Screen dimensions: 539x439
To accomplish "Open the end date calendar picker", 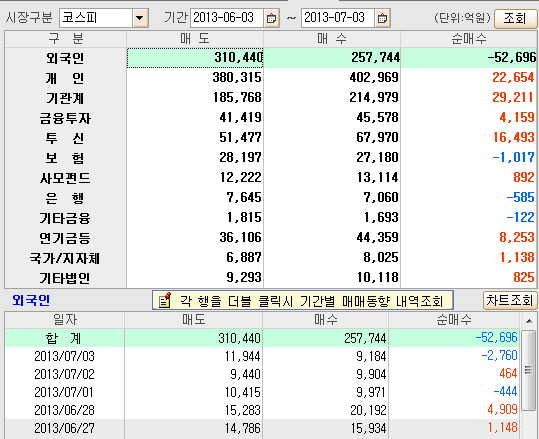I will click(382, 18).
